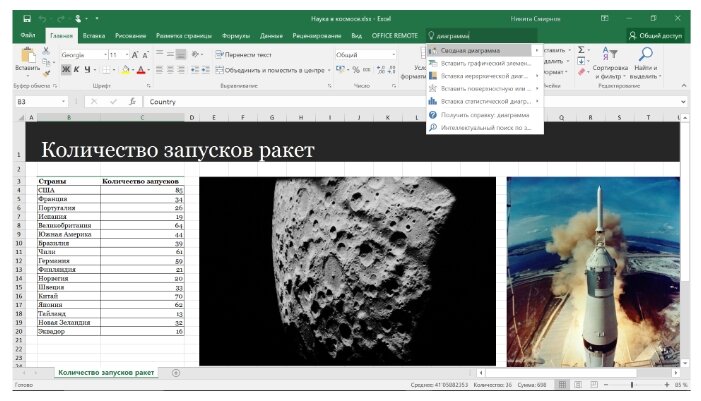Open Name Box B3 dropdown arrow
The image size is (701, 401).
click(63, 102)
